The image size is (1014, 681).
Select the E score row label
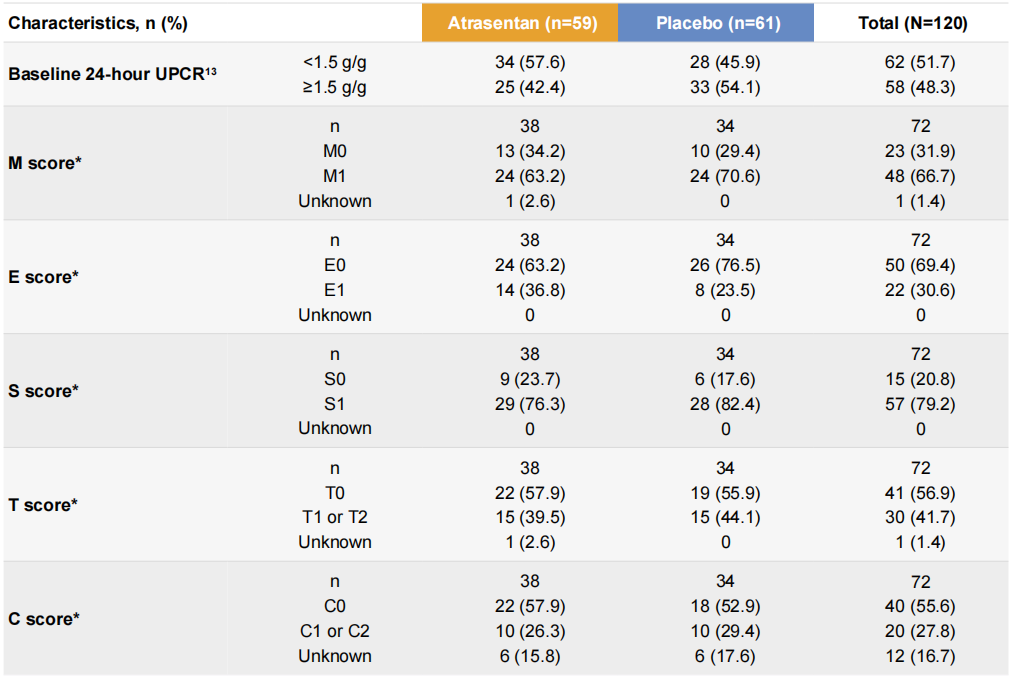pos(43,277)
